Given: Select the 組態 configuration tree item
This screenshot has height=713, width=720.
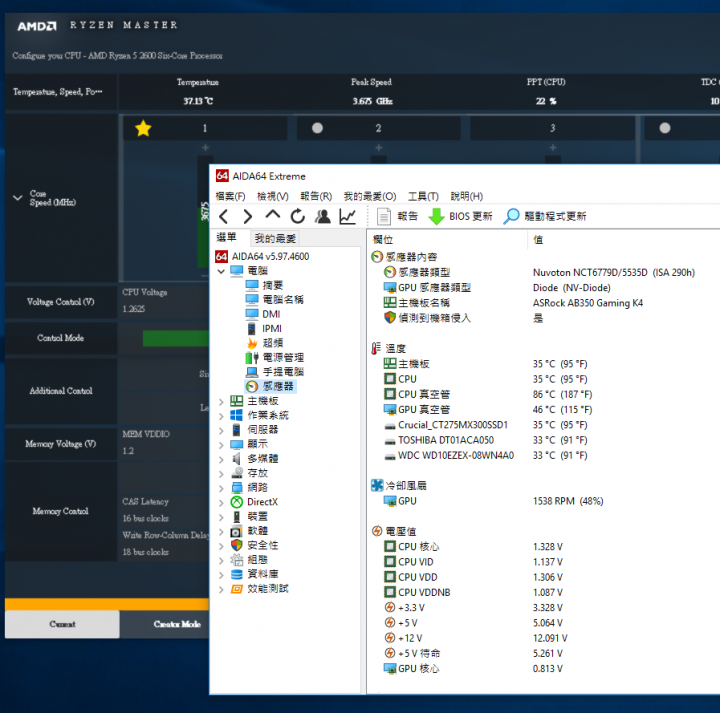Looking at the screenshot, I should click(249, 560).
